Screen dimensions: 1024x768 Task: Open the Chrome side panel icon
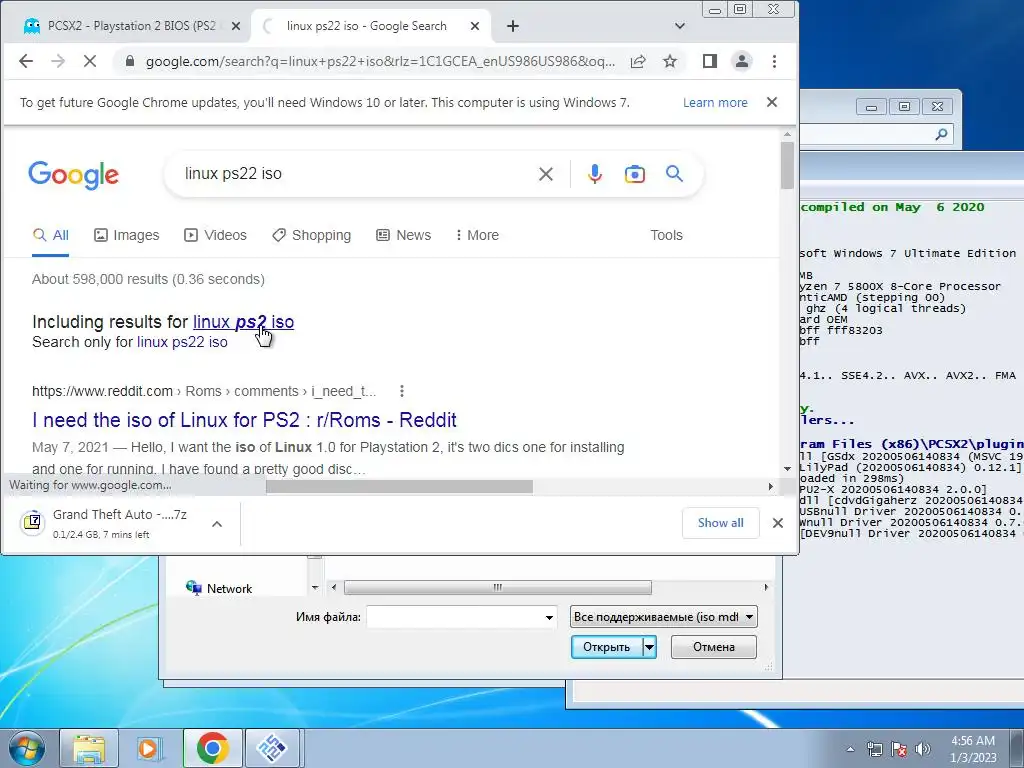click(x=710, y=61)
